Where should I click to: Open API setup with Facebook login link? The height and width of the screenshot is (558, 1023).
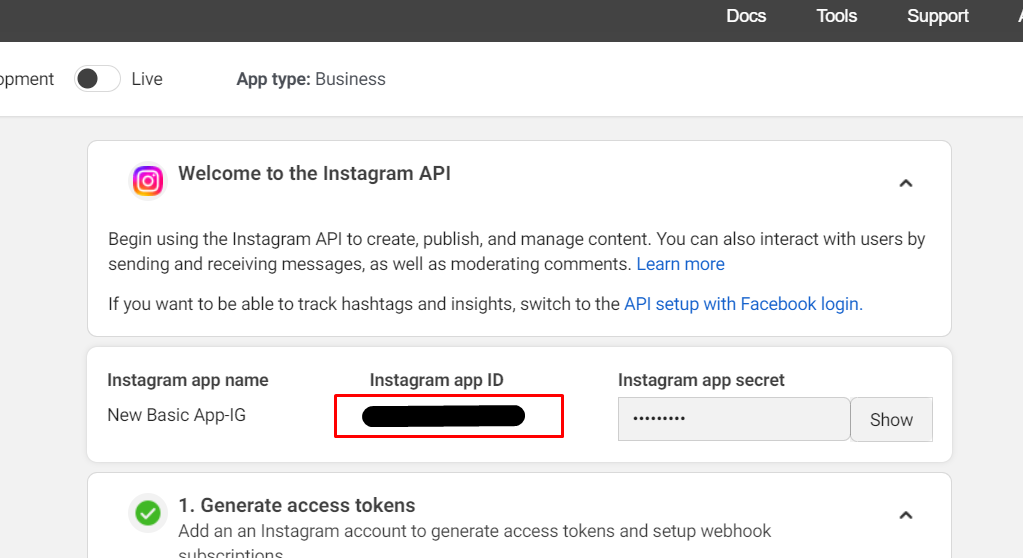pos(743,304)
